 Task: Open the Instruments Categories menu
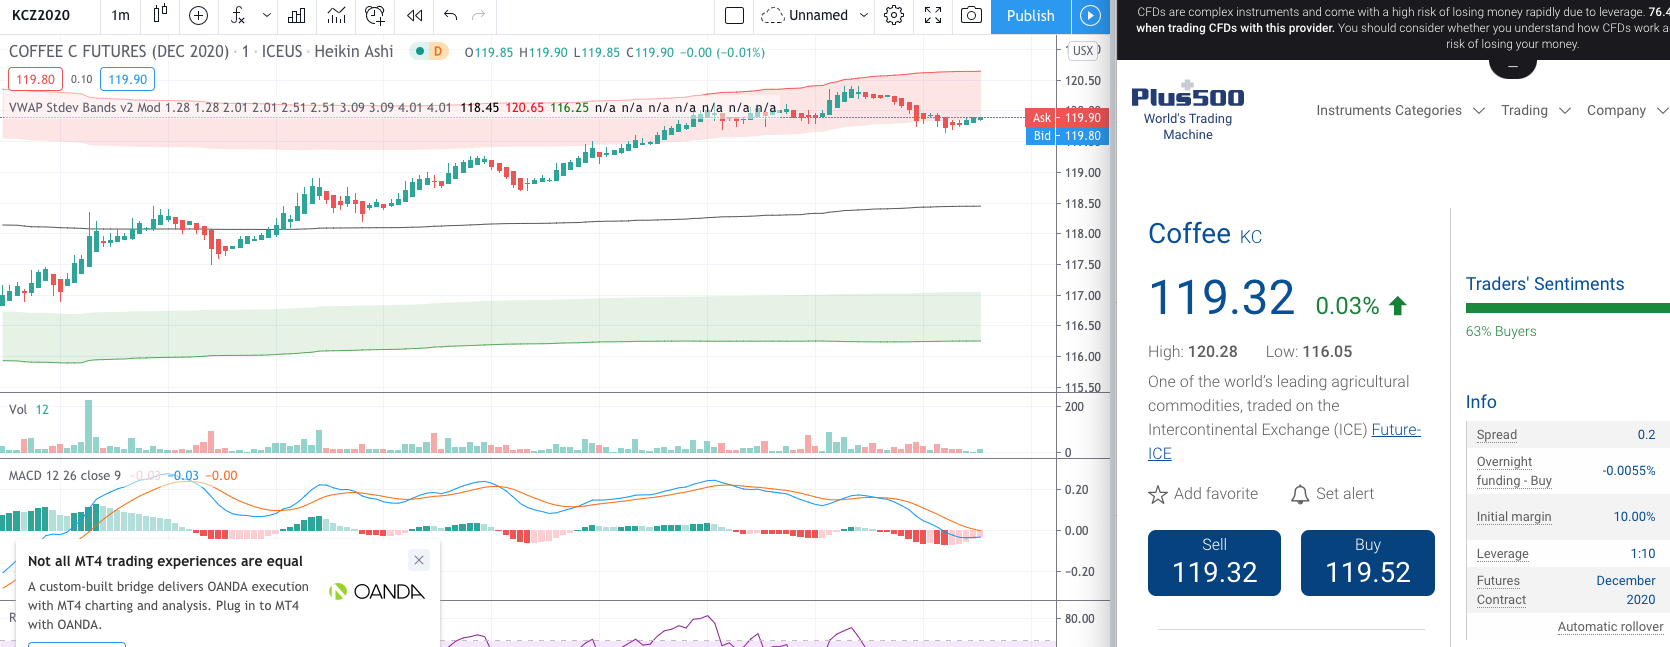pos(1389,110)
